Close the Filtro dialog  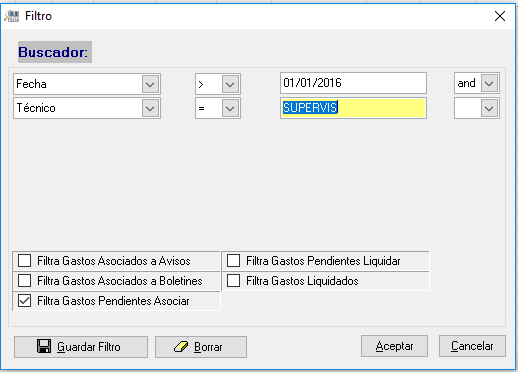(500, 16)
